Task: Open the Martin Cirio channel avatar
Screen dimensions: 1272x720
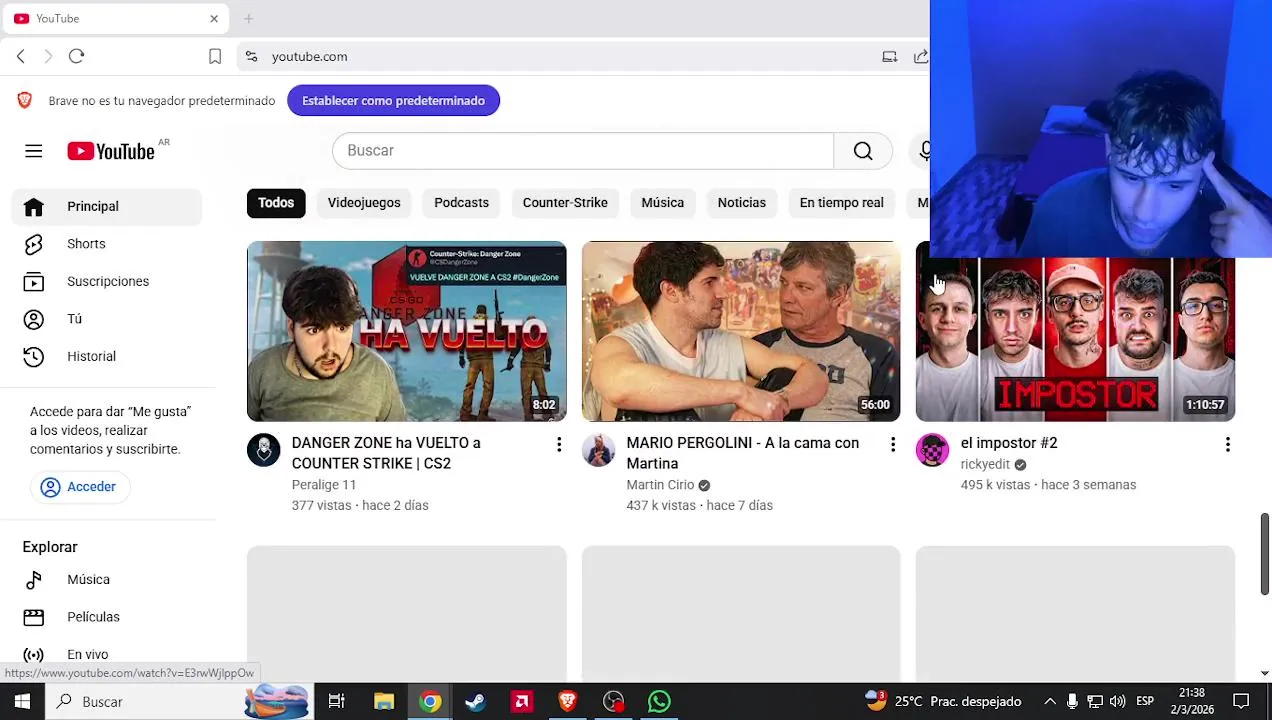Action: point(598,450)
